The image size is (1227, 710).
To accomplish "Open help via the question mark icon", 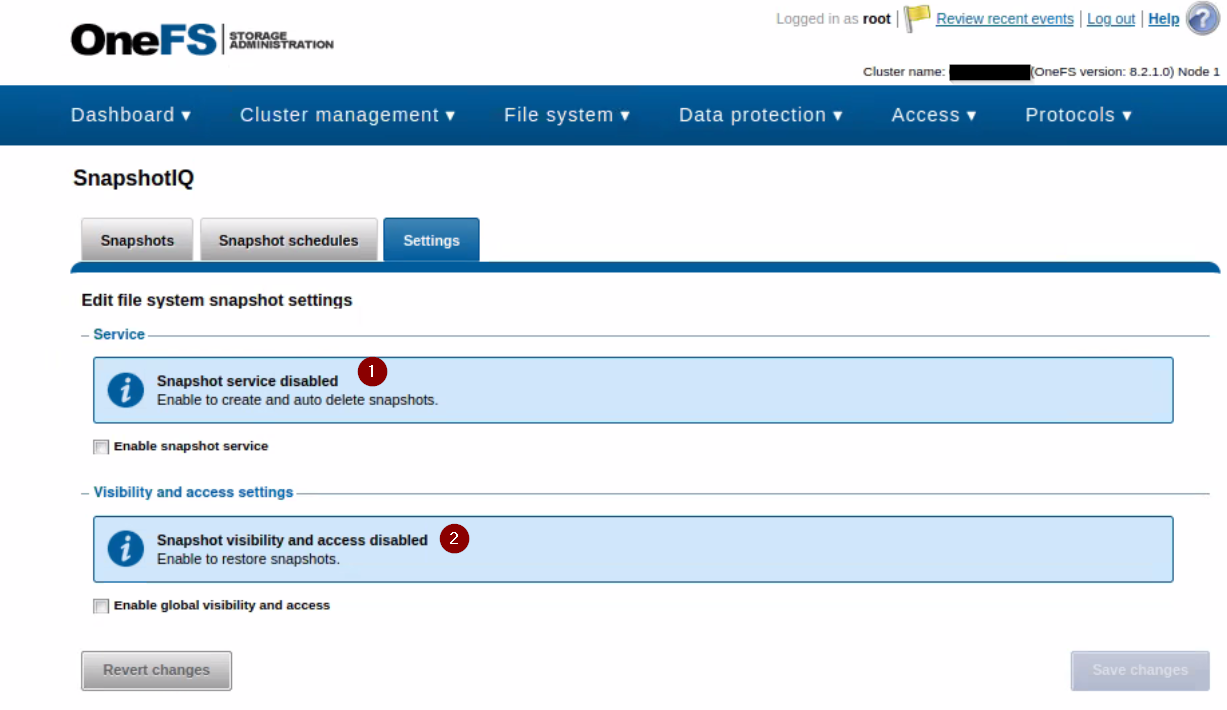I will pyautogui.click(x=1203, y=18).
